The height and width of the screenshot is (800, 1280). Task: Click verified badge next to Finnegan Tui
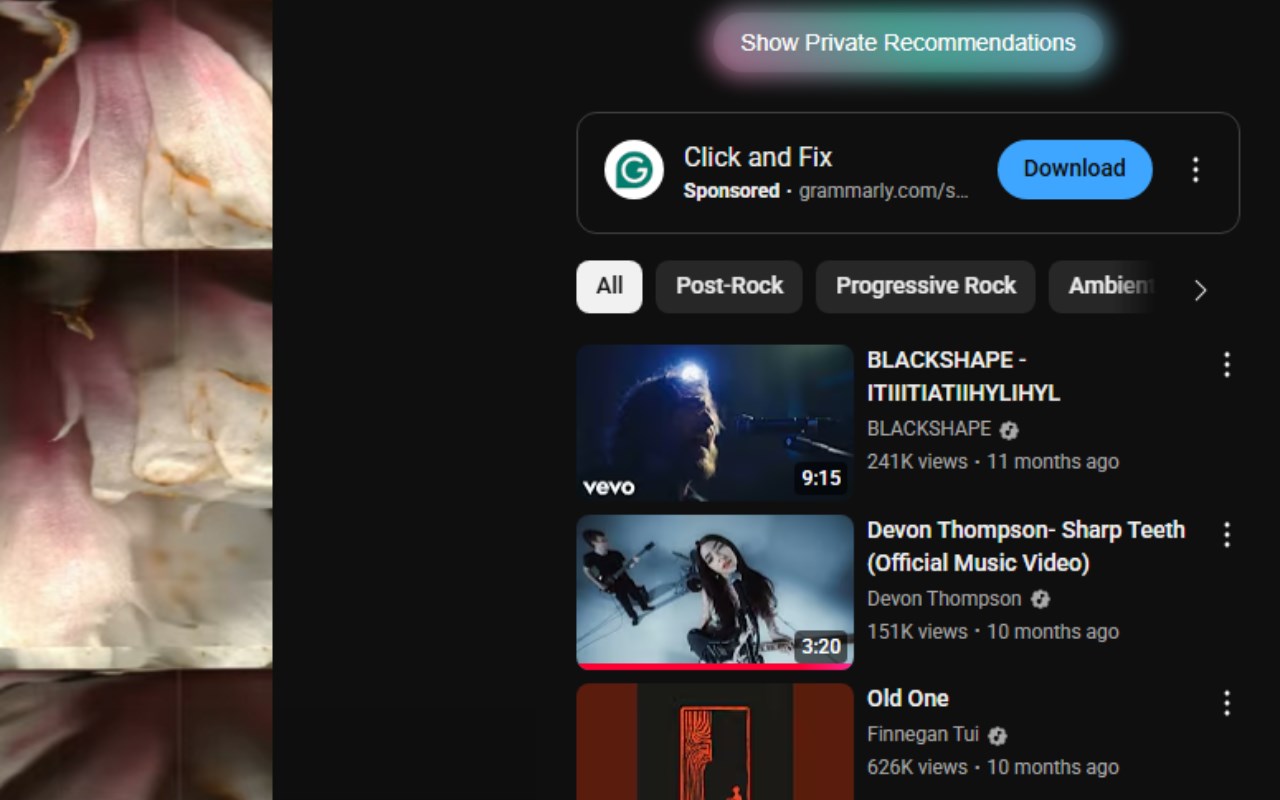point(997,736)
